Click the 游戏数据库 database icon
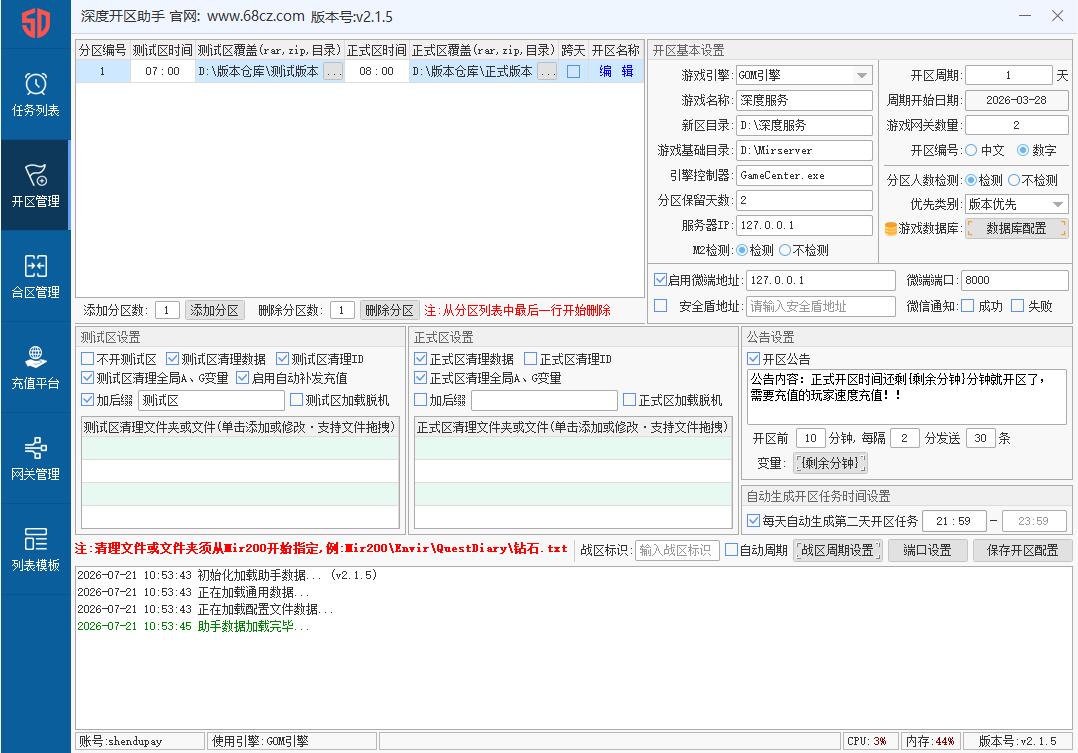The image size is (1078, 753). (890, 228)
